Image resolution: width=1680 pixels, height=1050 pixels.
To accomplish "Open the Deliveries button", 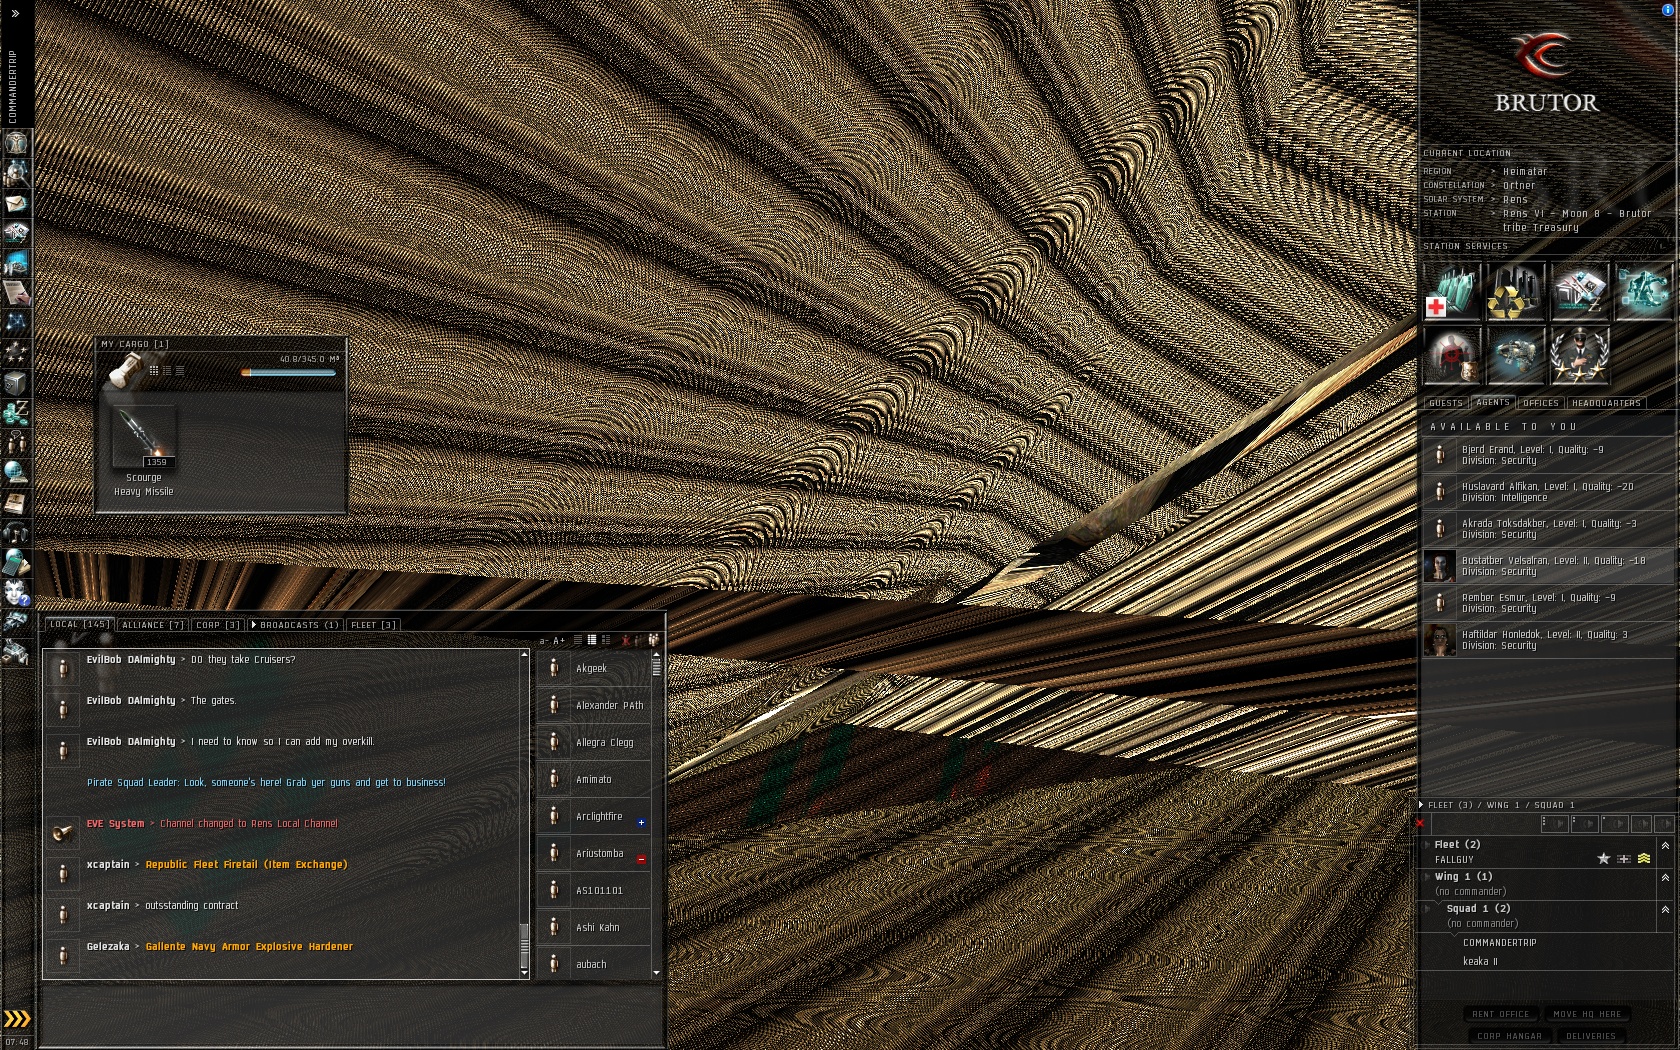I will click(x=1591, y=1036).
